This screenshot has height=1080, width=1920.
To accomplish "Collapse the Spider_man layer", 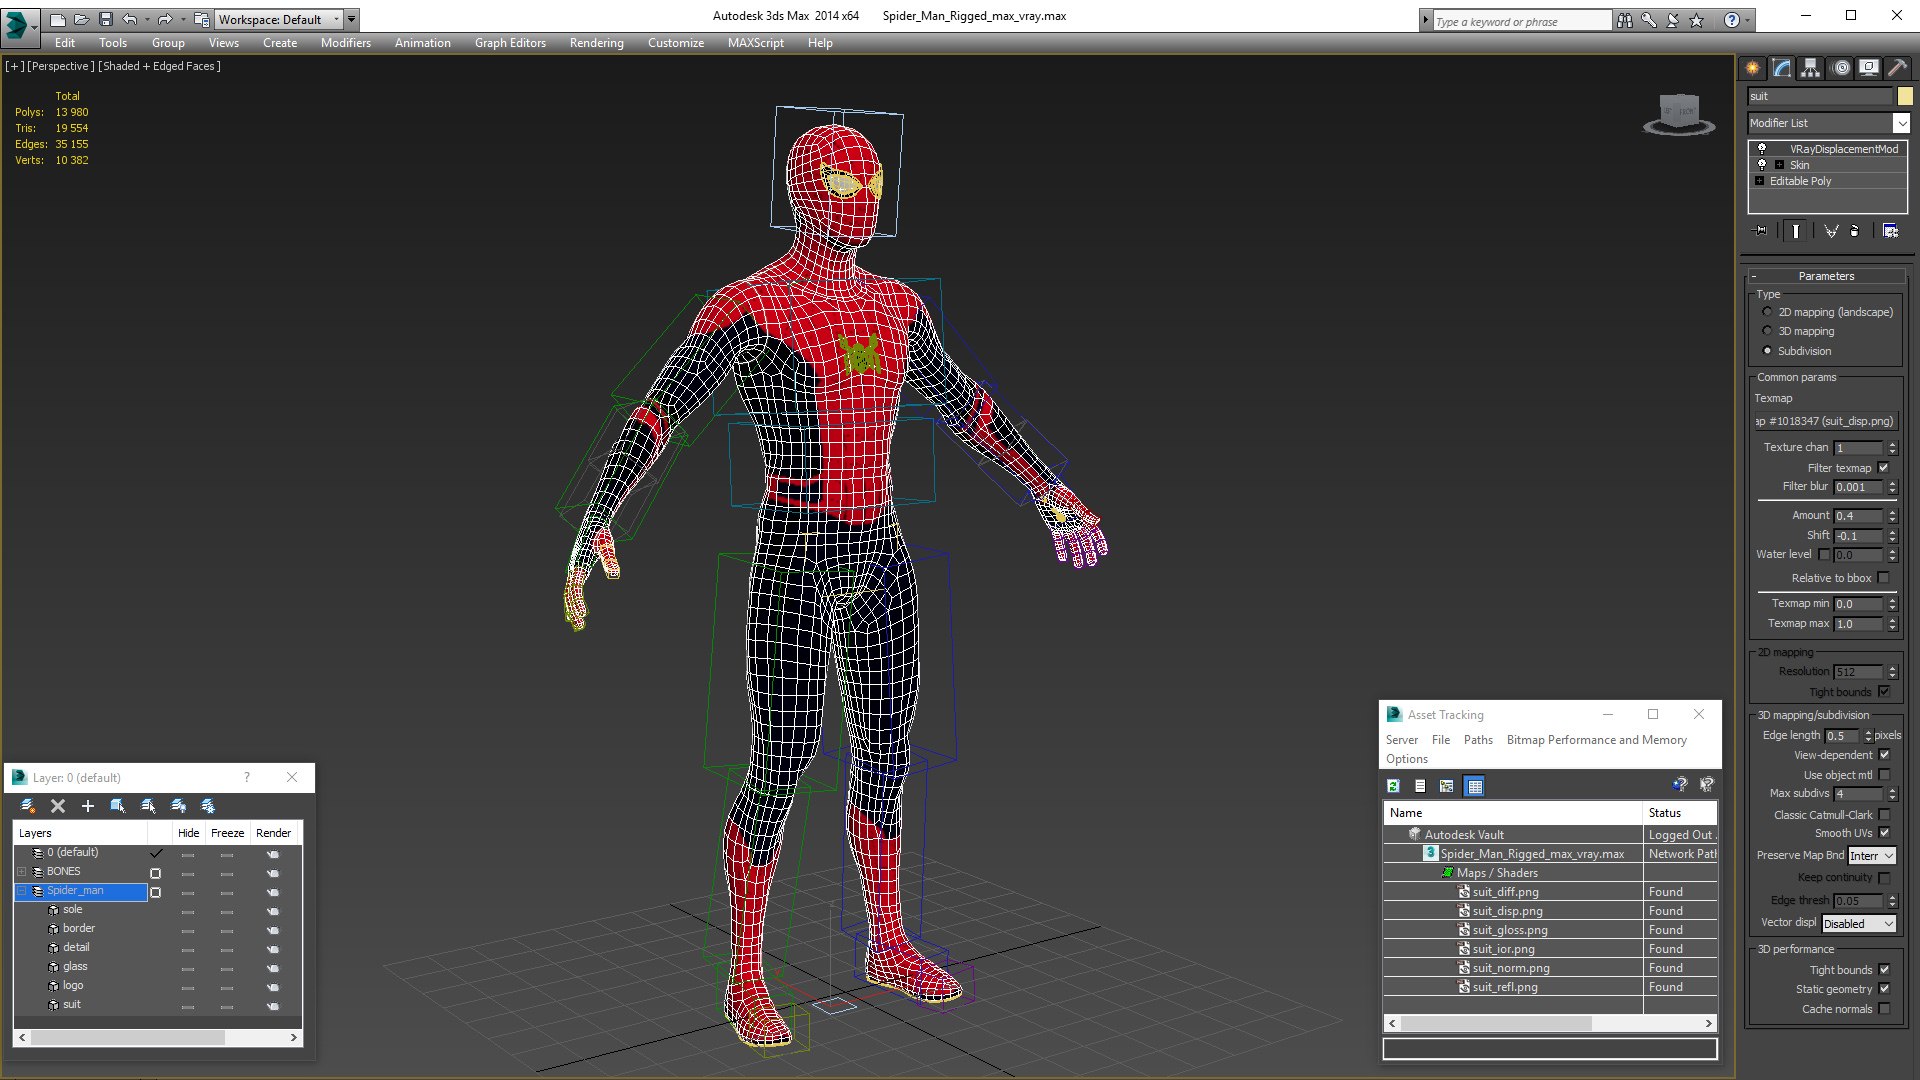I will (x=22, y=891).
